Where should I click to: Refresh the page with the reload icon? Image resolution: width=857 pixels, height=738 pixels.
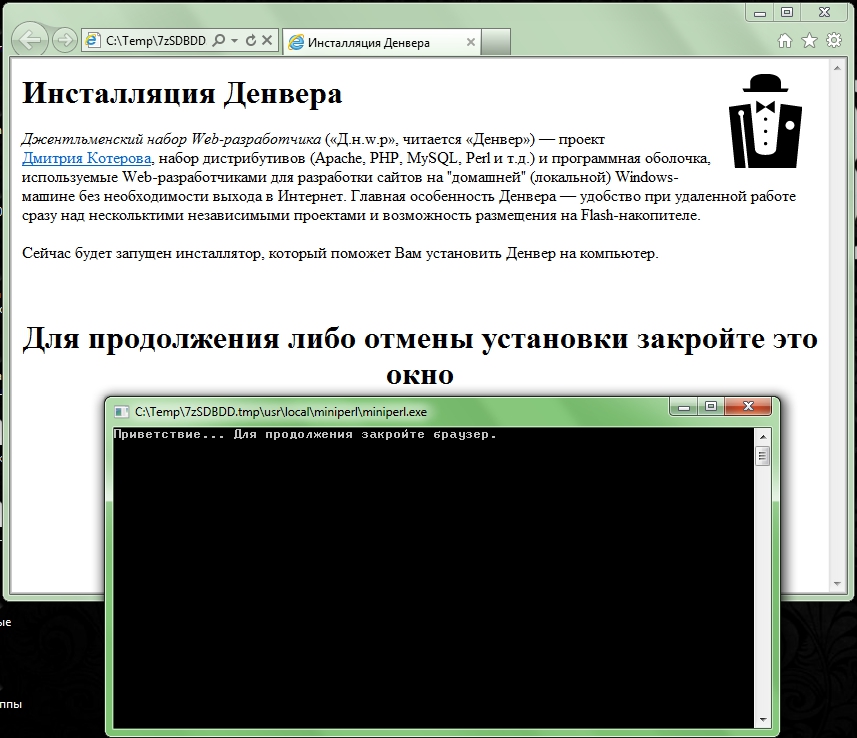[251, 40]
